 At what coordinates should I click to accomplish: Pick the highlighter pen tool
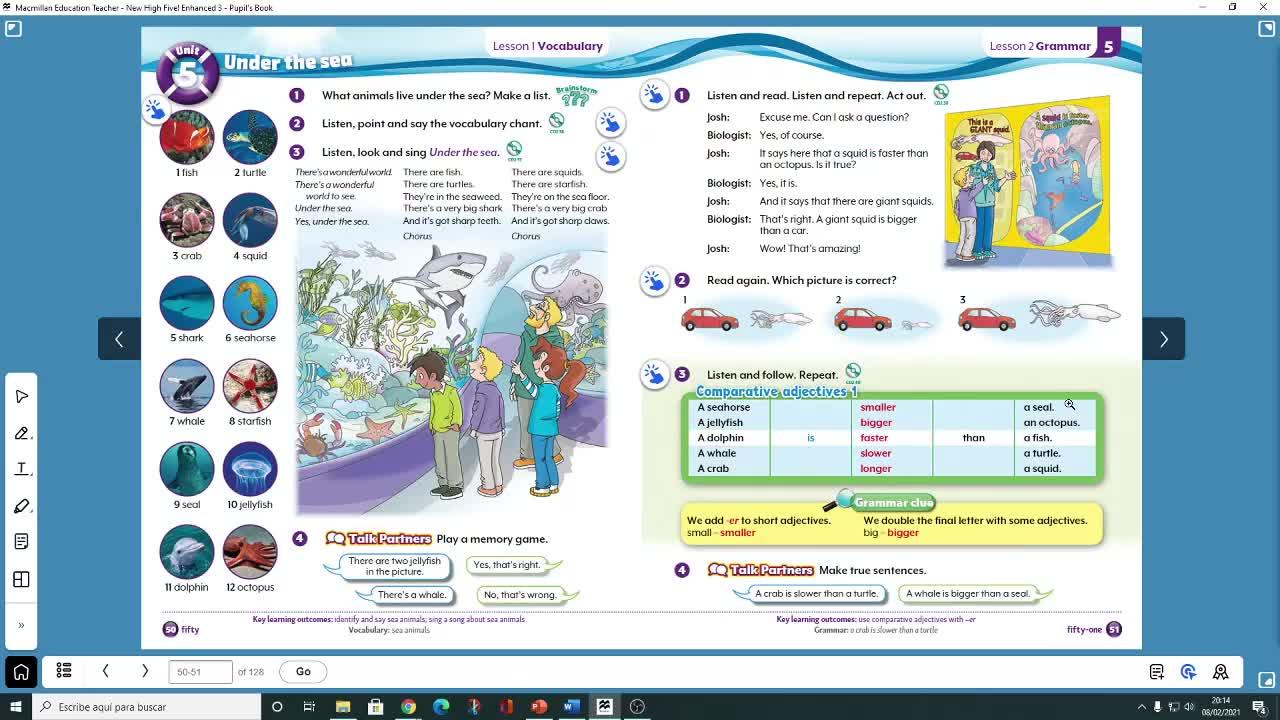pos(21,506)
